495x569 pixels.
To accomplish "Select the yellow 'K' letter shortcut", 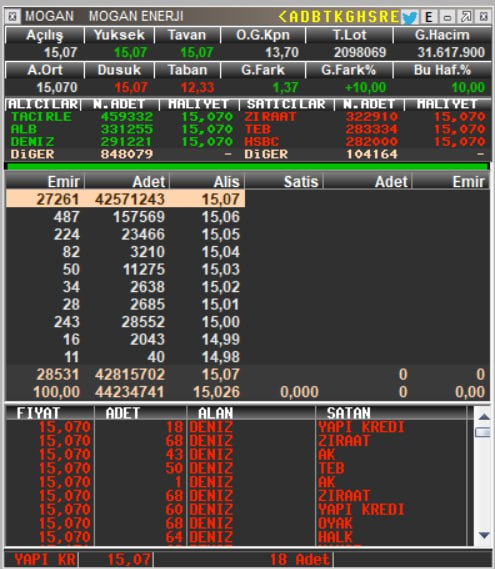I will click(338, 17).
